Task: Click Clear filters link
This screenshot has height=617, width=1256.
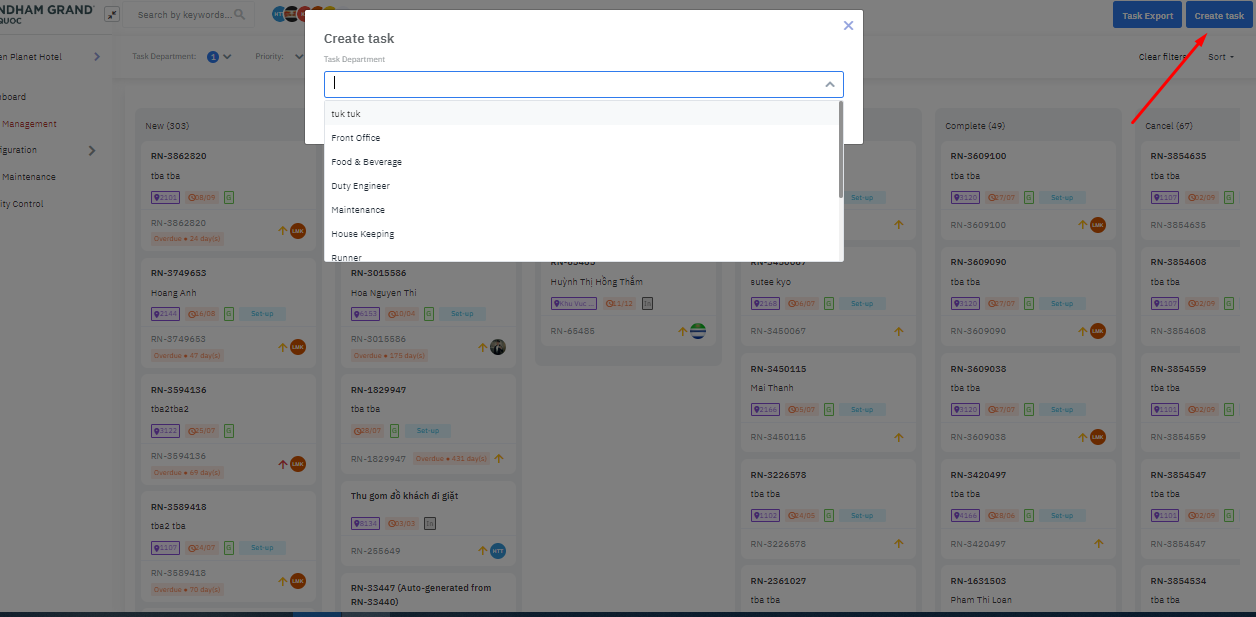Action: coord(1162,57)
